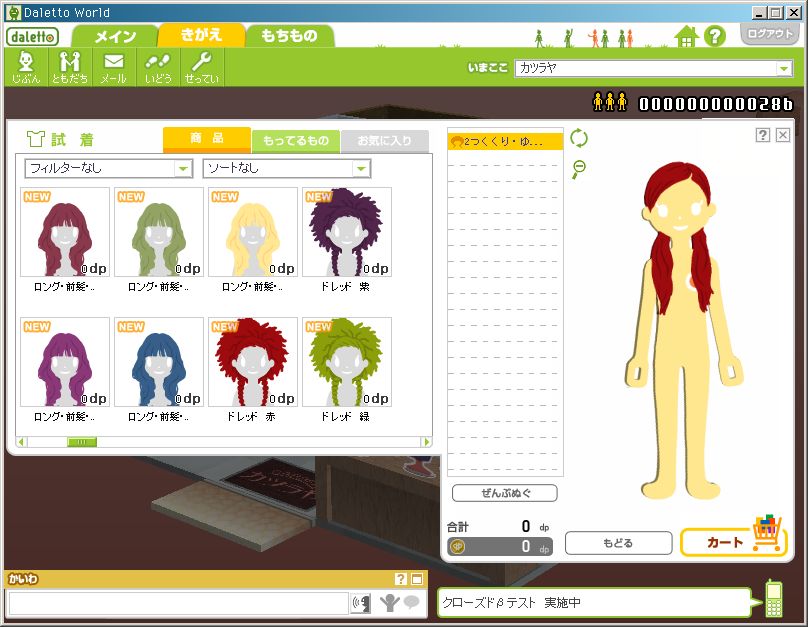Open the フィルターなし filter dropdown

pyautogui.click(x=108, y=168)
